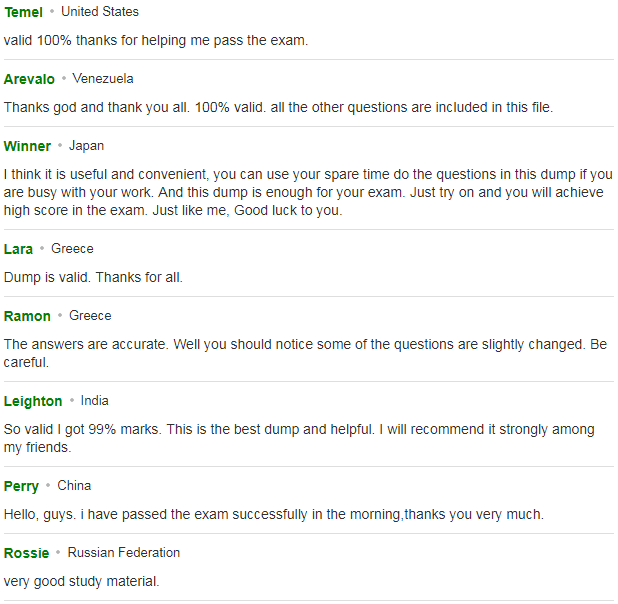Viewport: 618px width, 604px height.
Task: Click reviewer name Leighton
Action: coord(33,401)
